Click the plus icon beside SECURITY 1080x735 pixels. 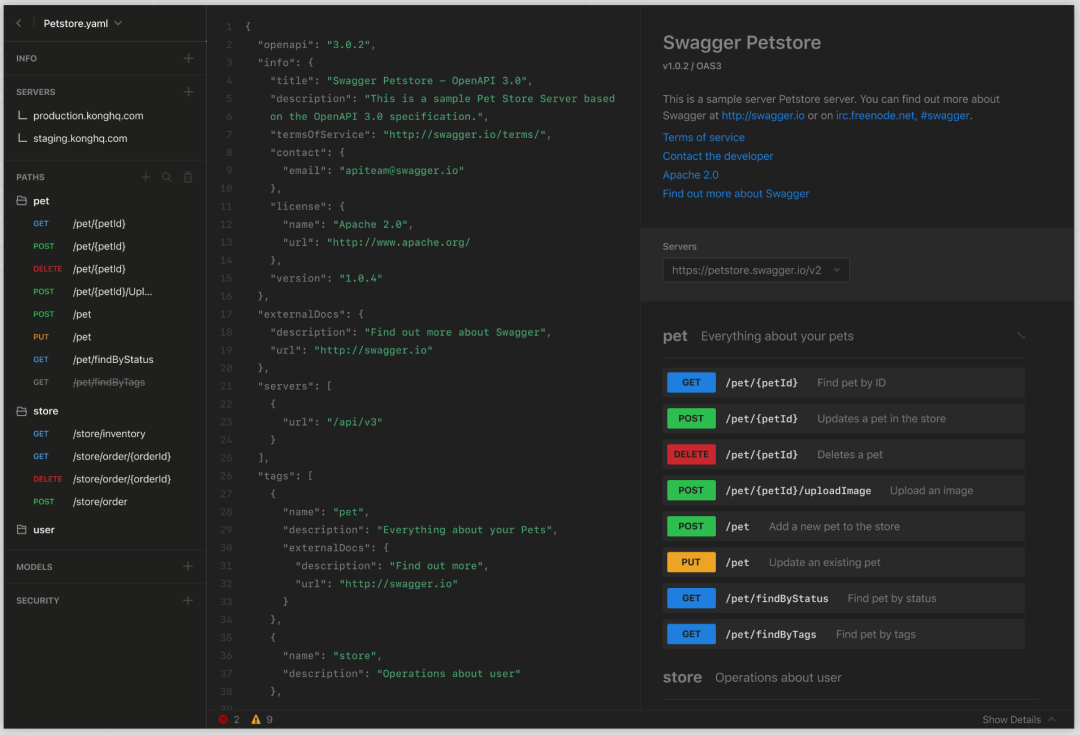(188, 601)
